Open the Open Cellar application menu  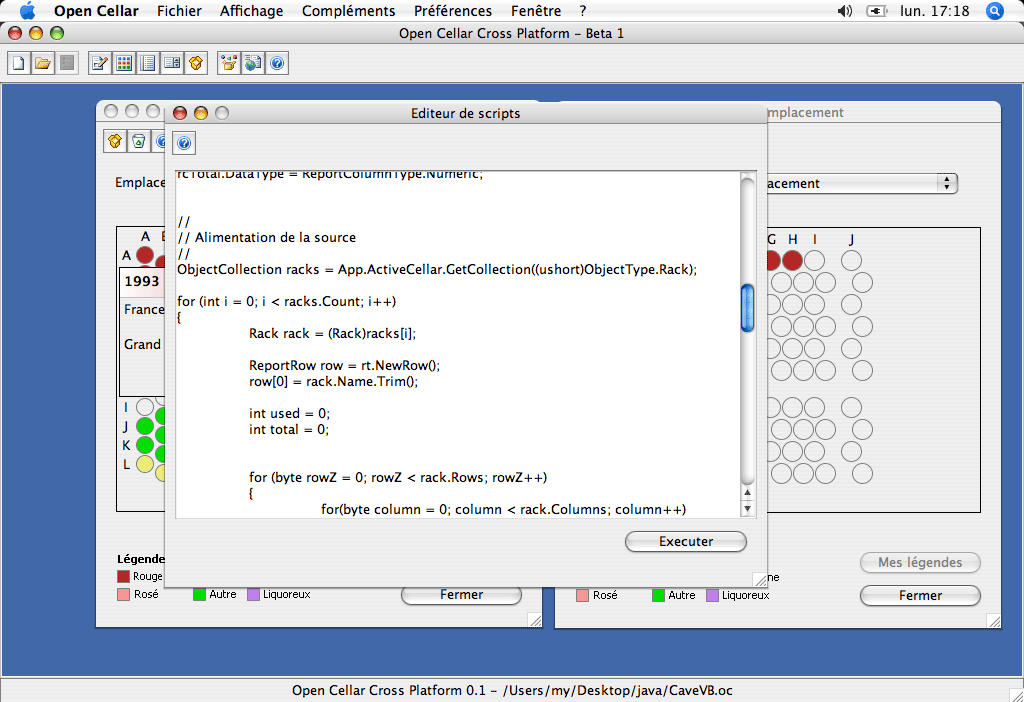(x=96, y=11)
